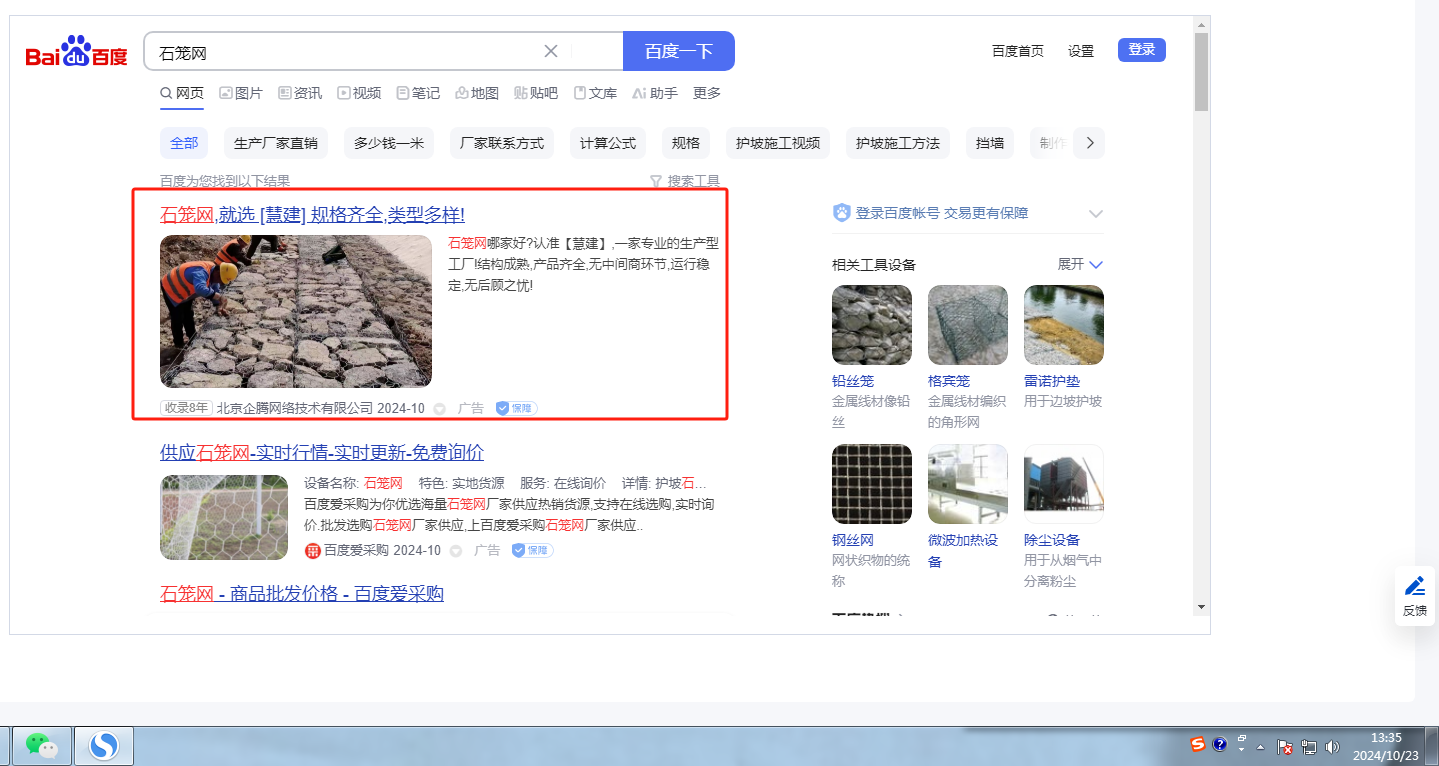1439x766 pixels.
Task: Open the 微波加热设备 link
Action: [x=963, y=550]
